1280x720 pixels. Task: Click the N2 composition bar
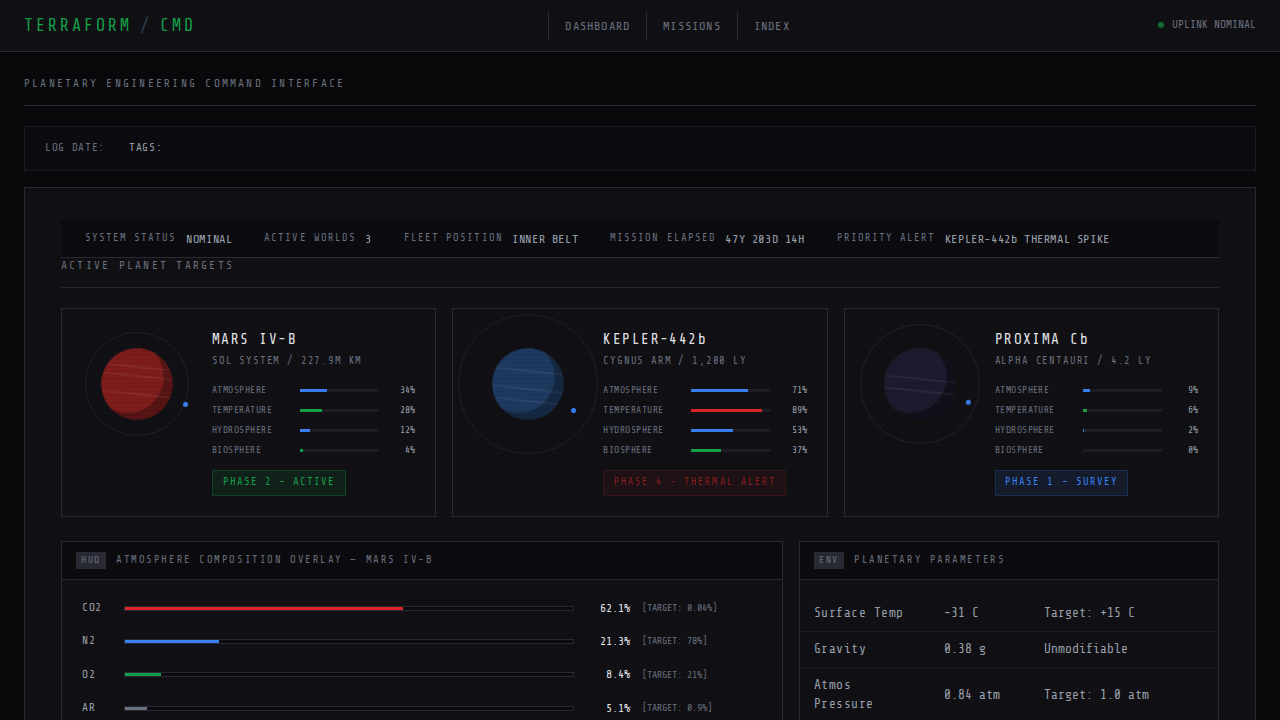(348, 641)
